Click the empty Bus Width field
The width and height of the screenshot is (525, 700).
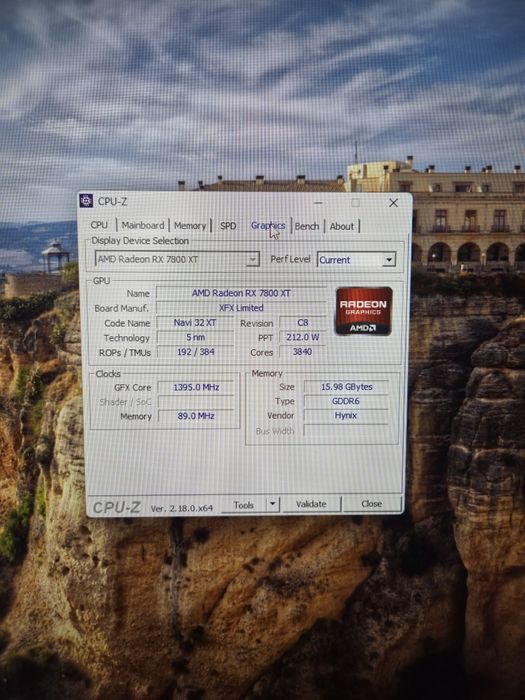[x=346, y=430]
